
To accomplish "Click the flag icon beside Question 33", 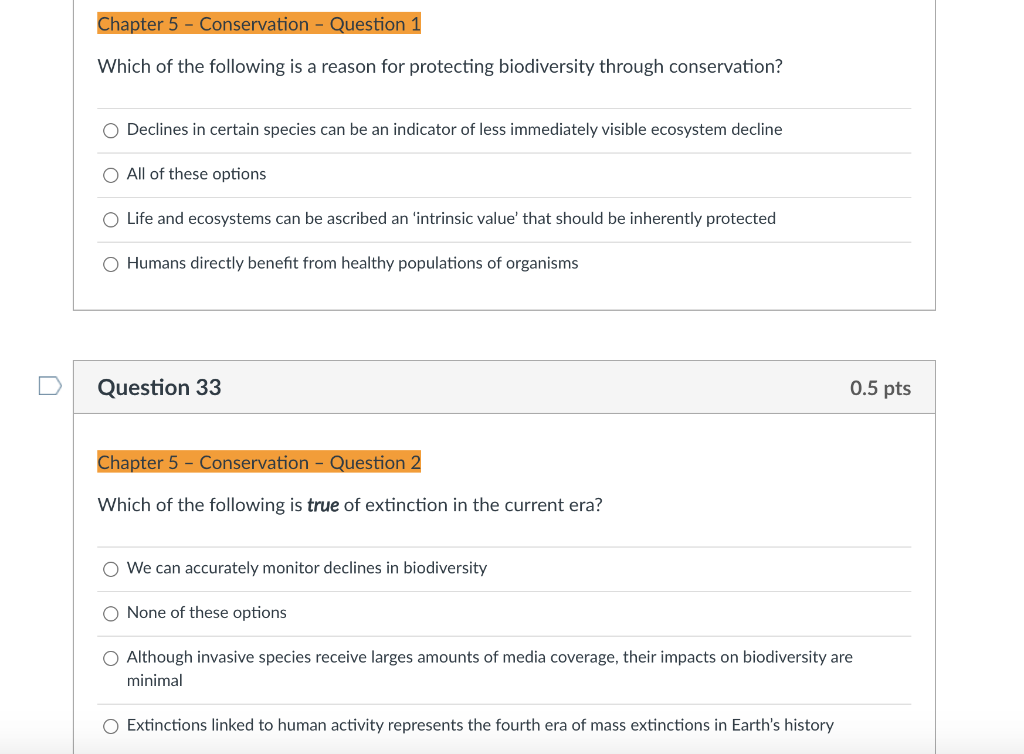I will tap(48, 384).
